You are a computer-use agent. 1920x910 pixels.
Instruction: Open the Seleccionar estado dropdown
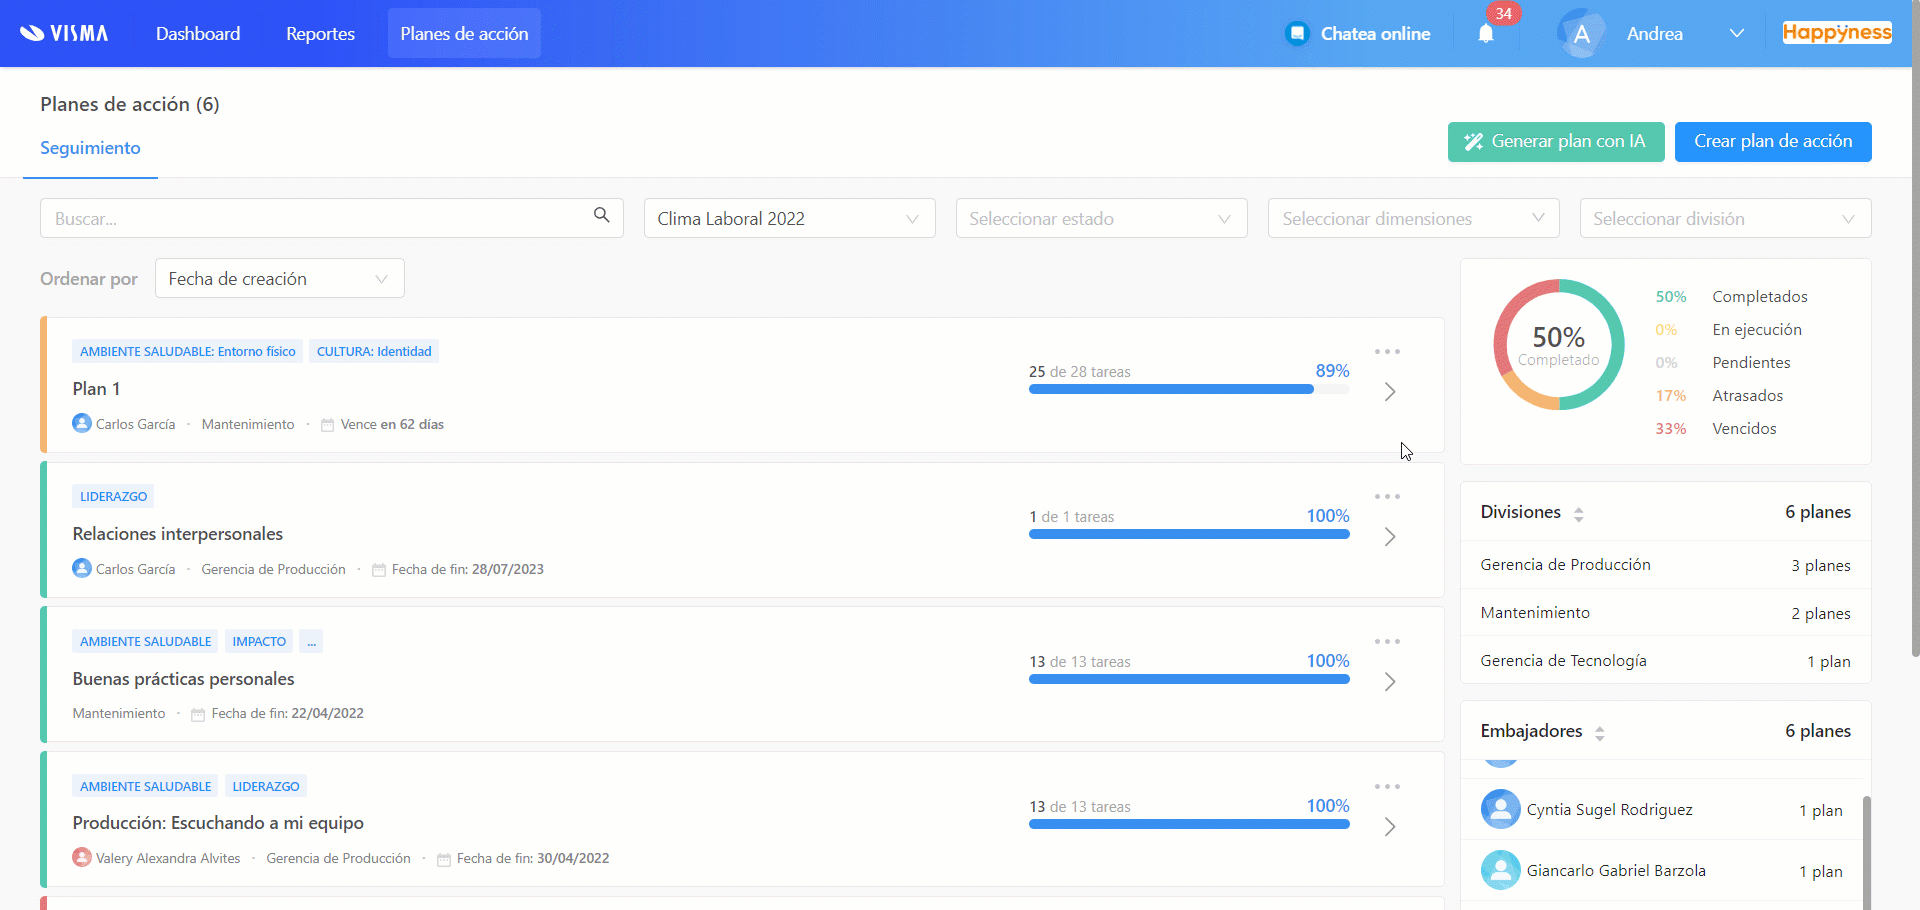pos(1101,218)
